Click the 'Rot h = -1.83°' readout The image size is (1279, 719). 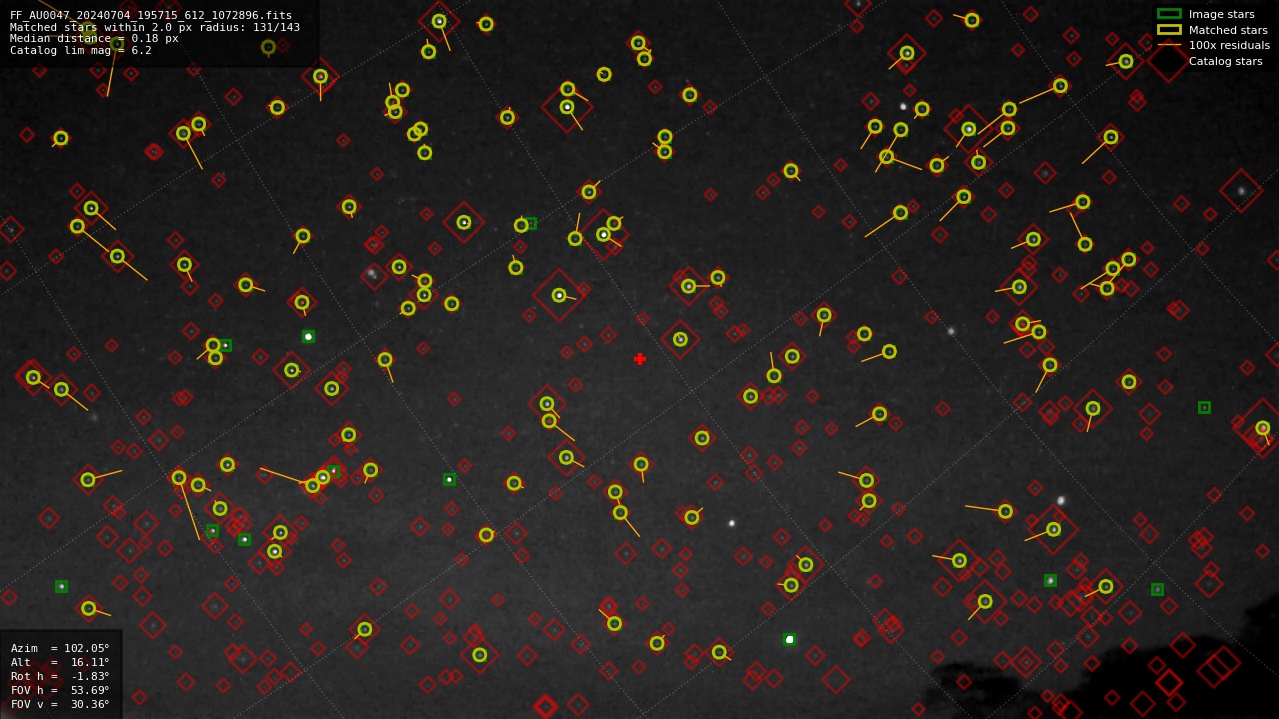(x=60, y=676)
